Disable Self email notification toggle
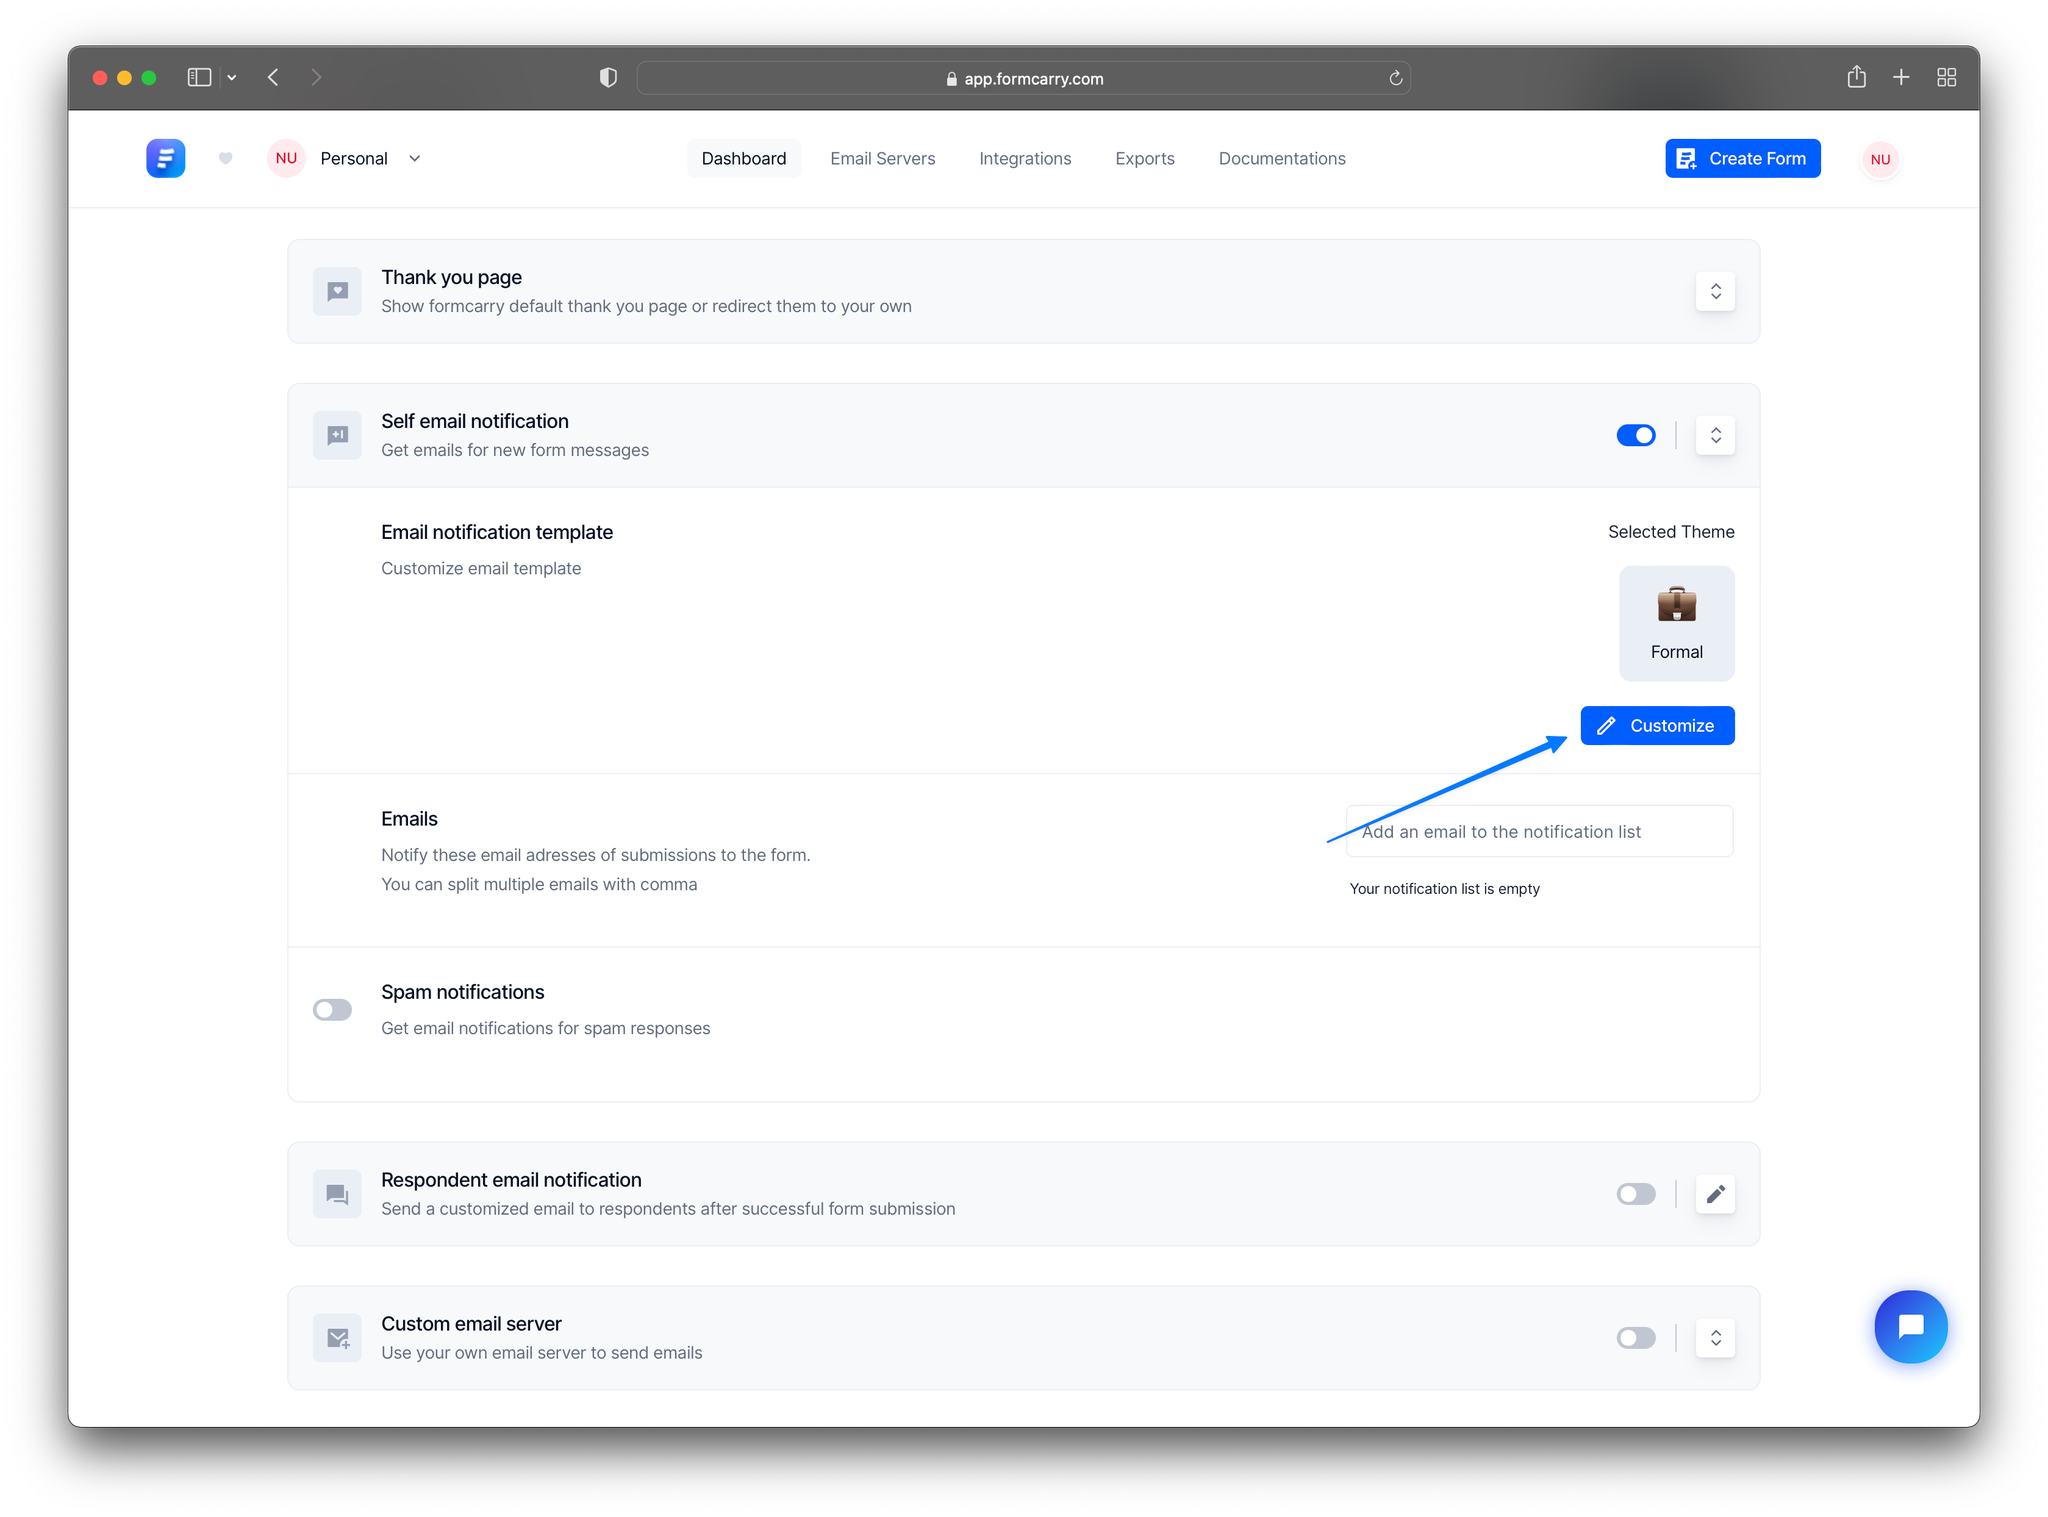 coord(1636,435)
